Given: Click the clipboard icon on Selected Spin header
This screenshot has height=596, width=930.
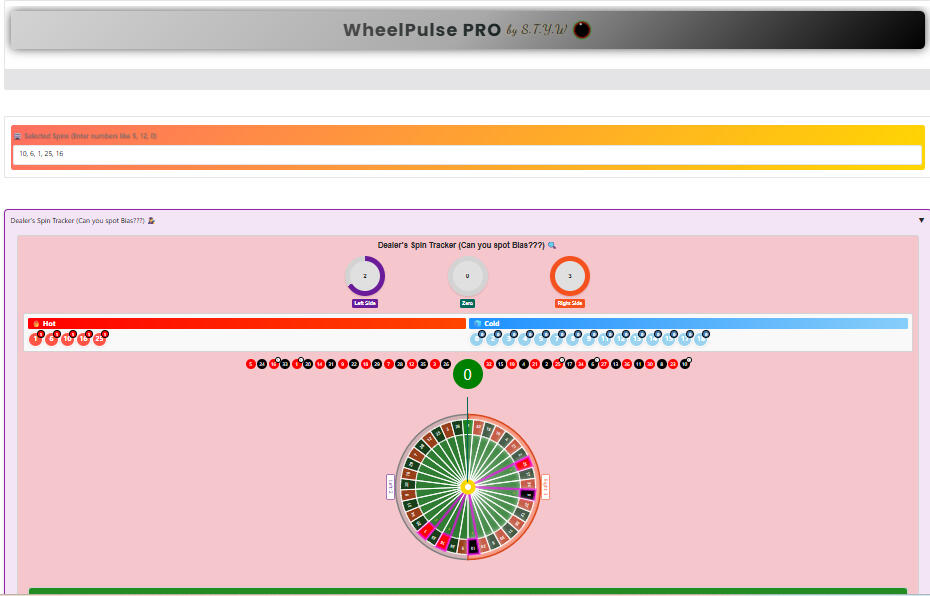Looking at the screenshot, I should point(18,135).
